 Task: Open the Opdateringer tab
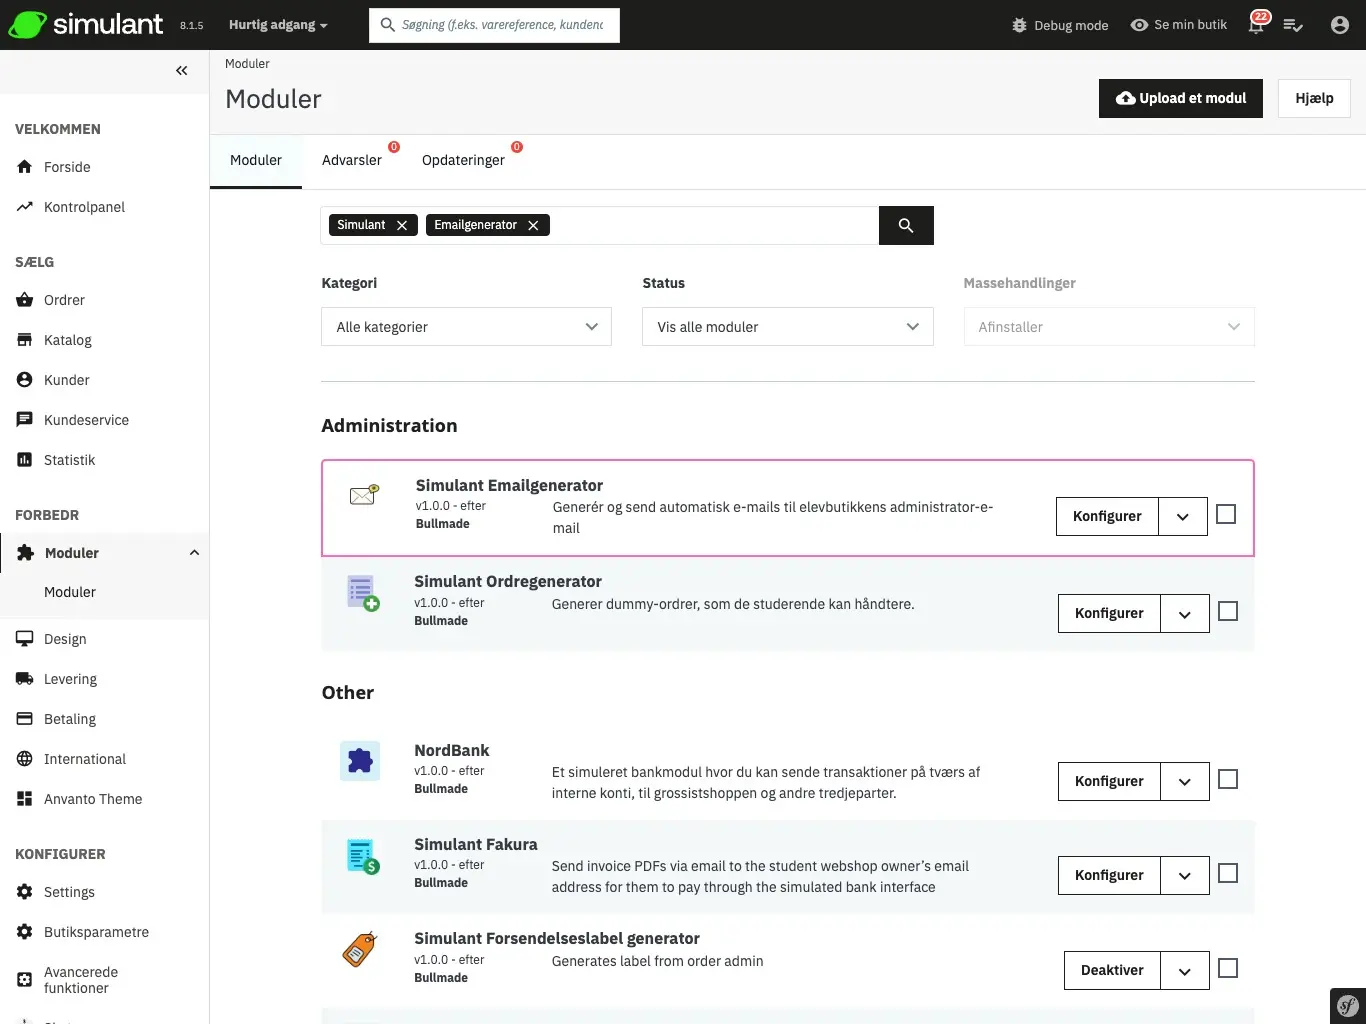pyautogui.click(x=463, y=160)
